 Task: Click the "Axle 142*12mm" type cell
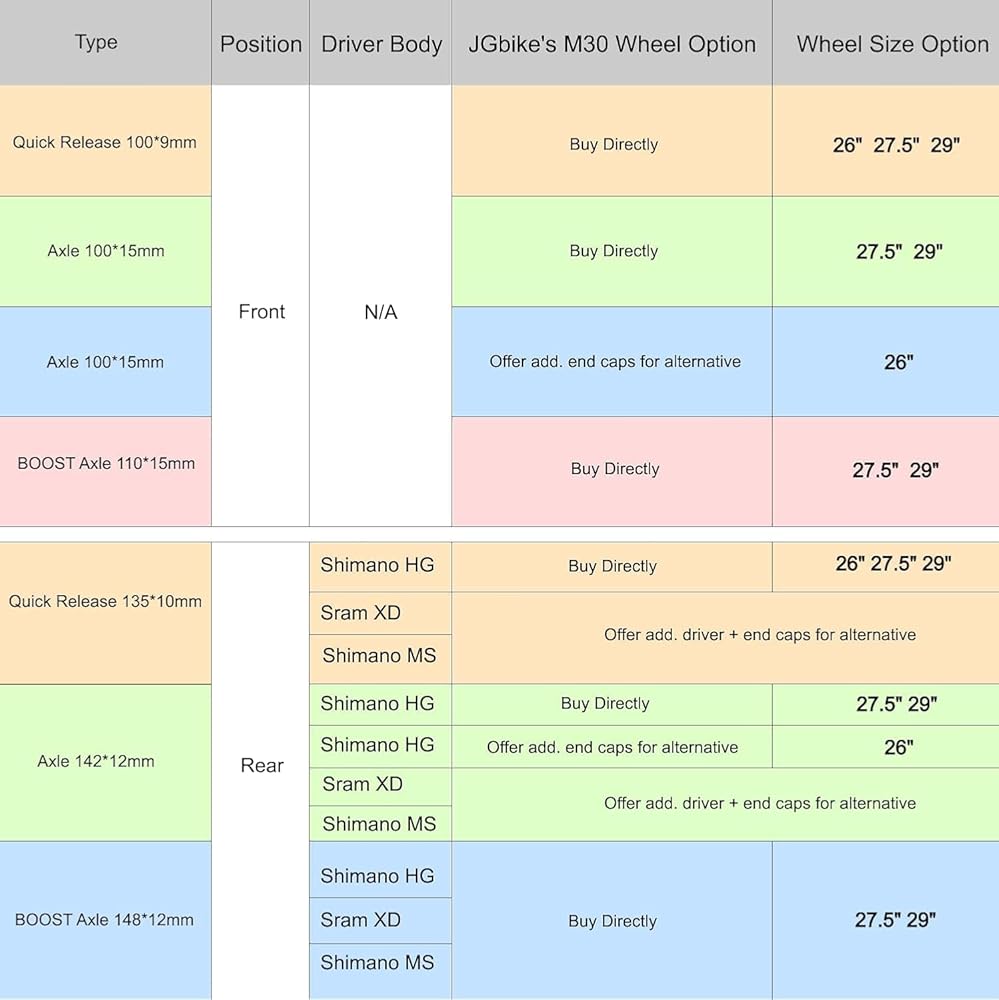[96, 761]
